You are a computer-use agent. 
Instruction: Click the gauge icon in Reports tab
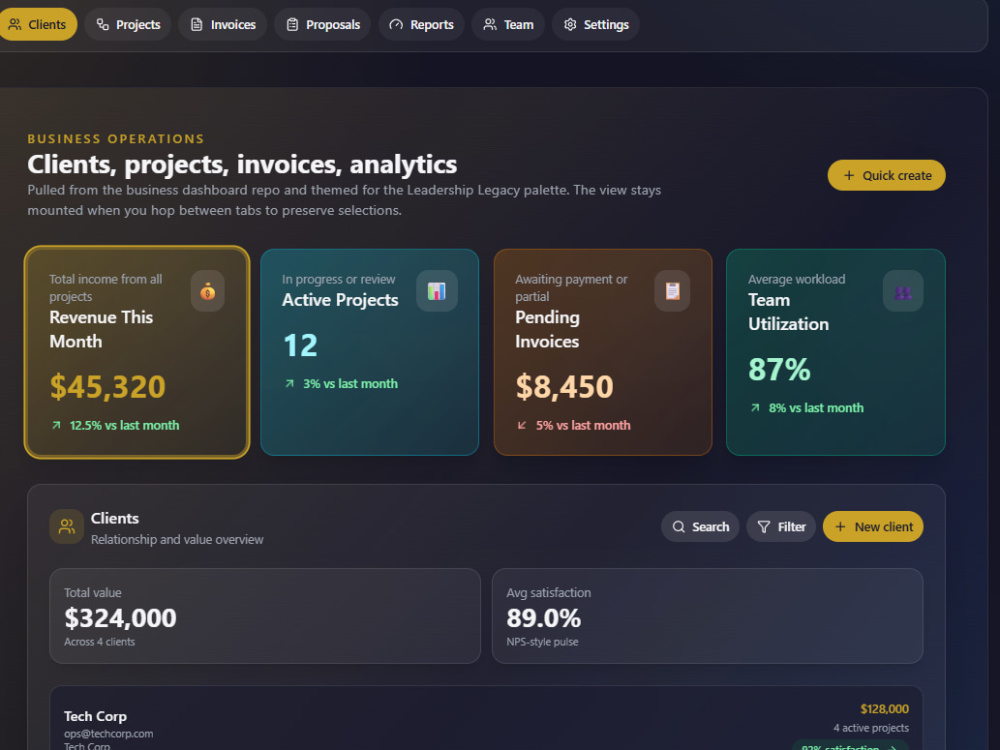[396, 24]
